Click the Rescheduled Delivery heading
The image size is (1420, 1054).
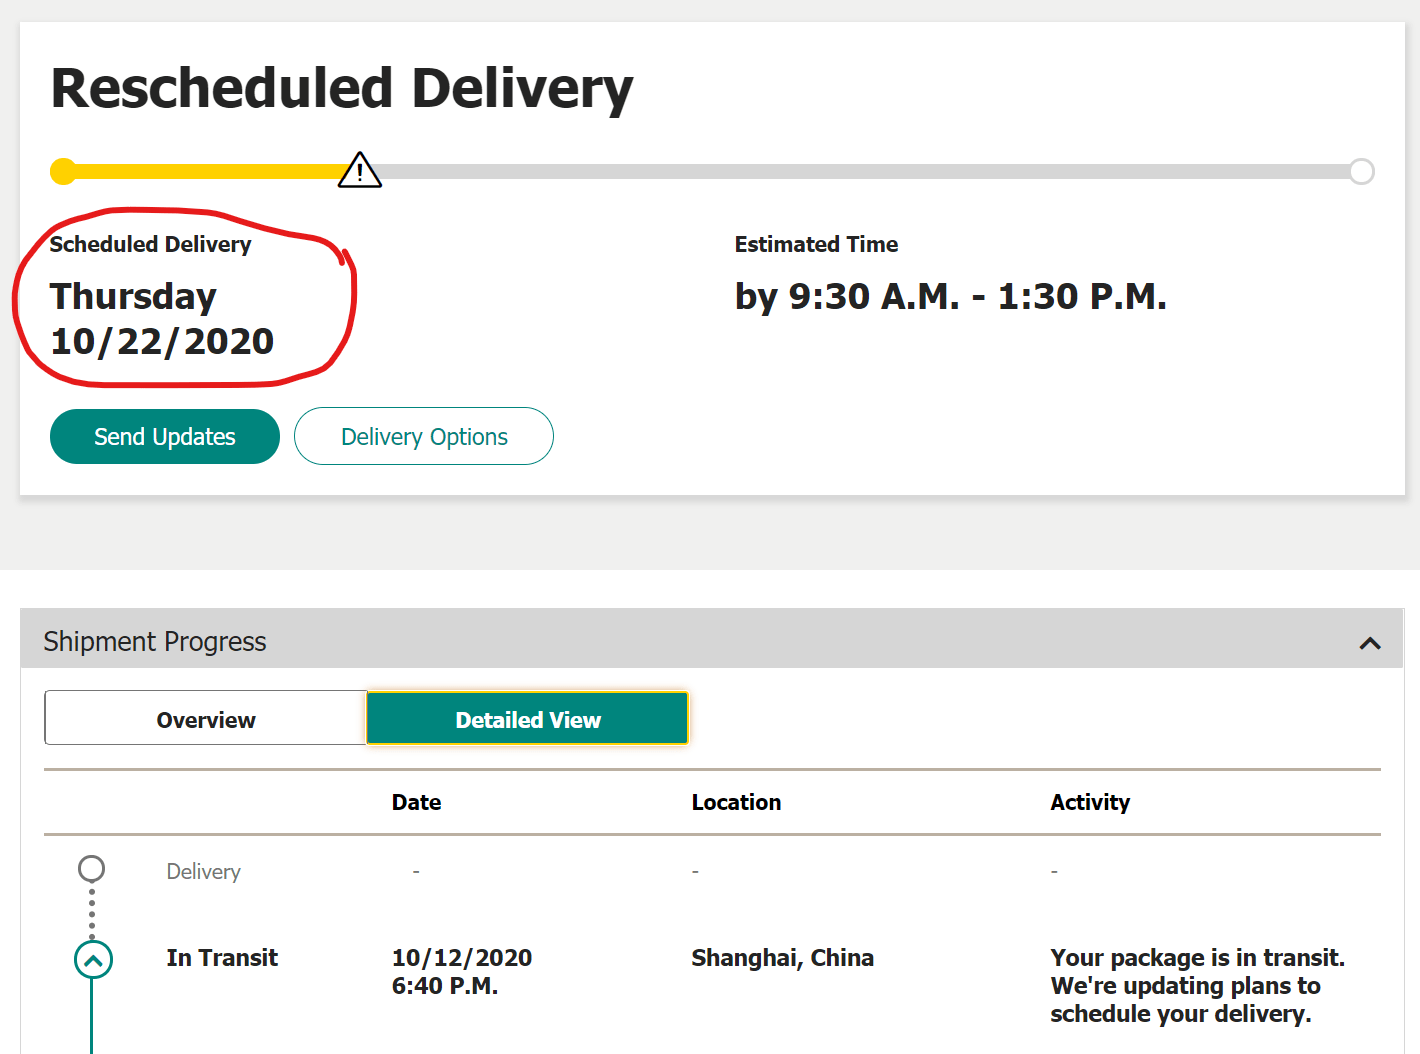pyautogui.click(x=341, y=88)
